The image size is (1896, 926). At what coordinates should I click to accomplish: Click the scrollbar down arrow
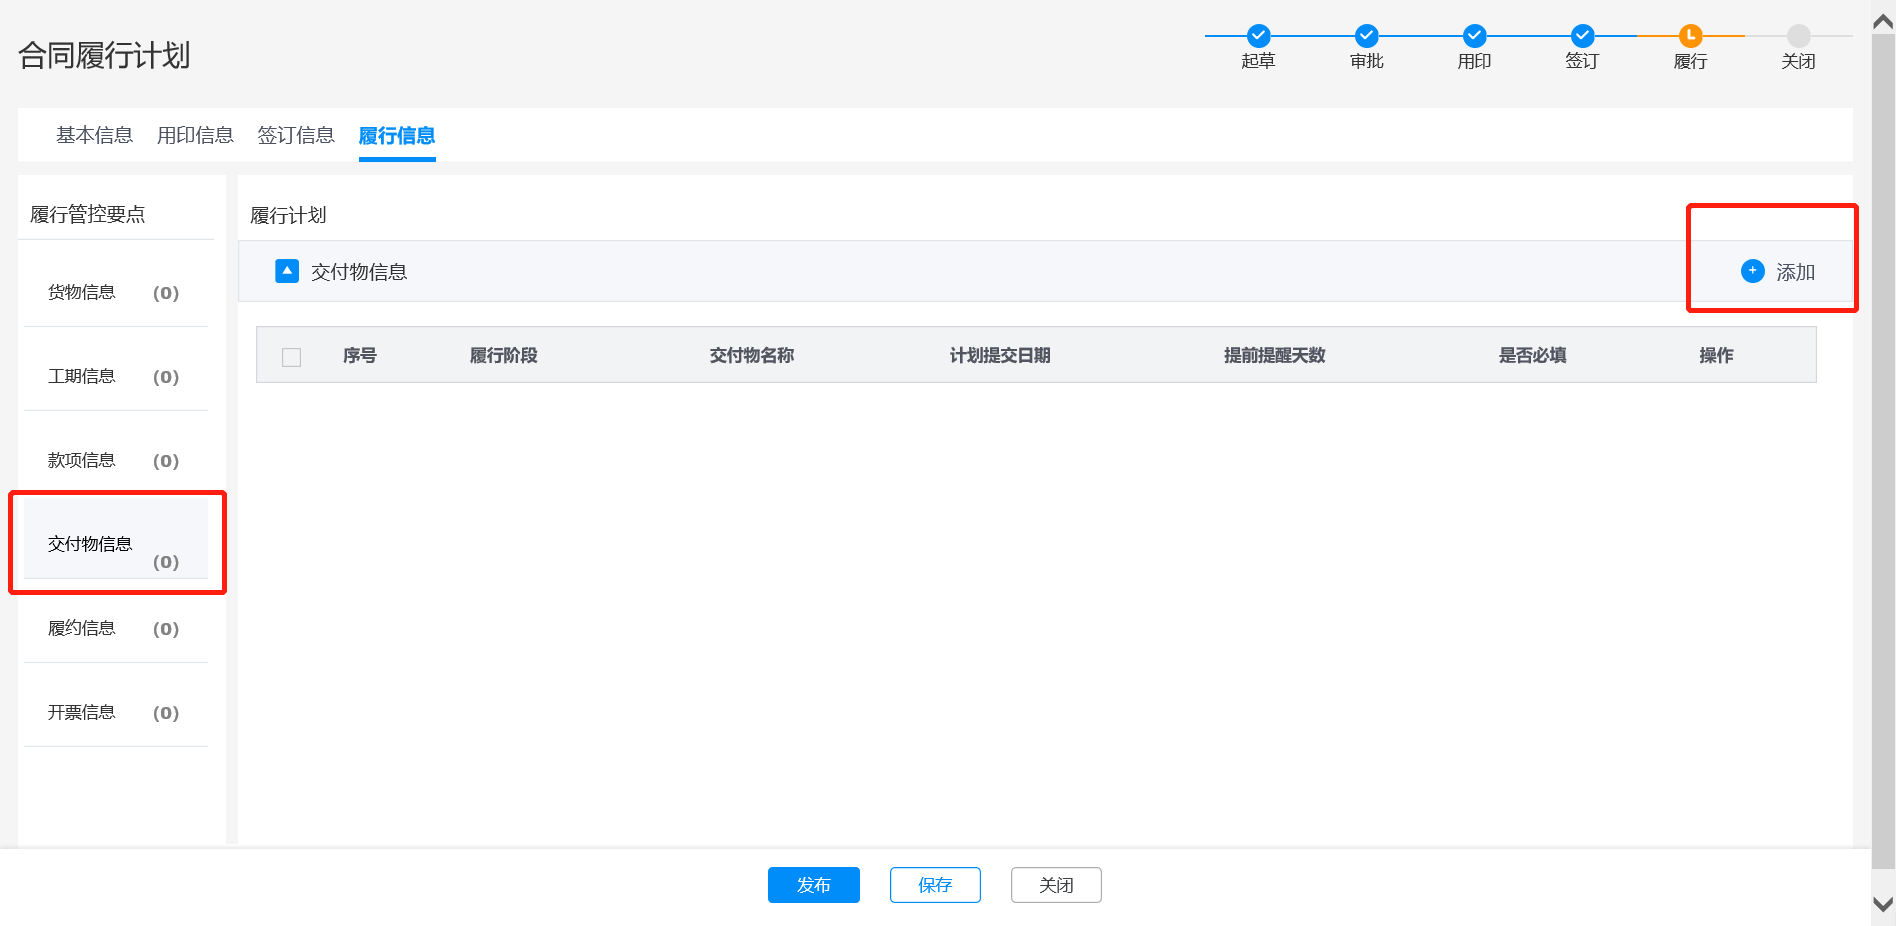[x=1883, y=904]
